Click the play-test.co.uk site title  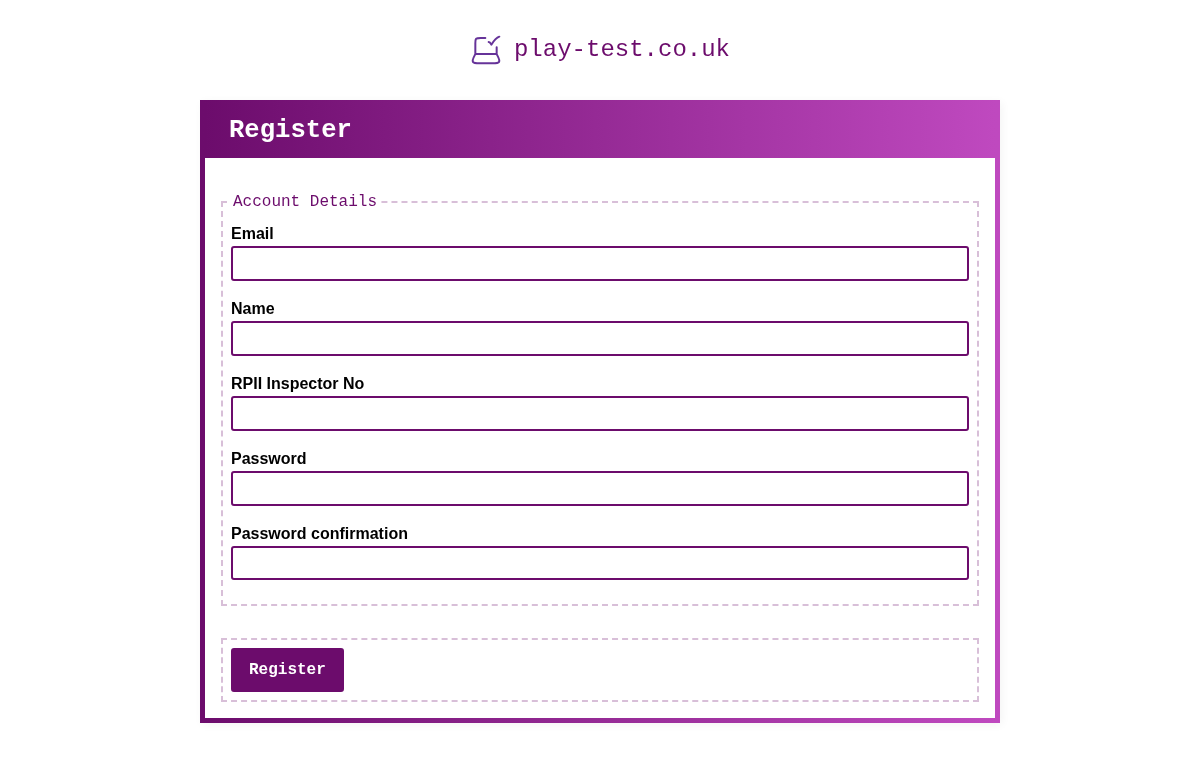[621, 48]
